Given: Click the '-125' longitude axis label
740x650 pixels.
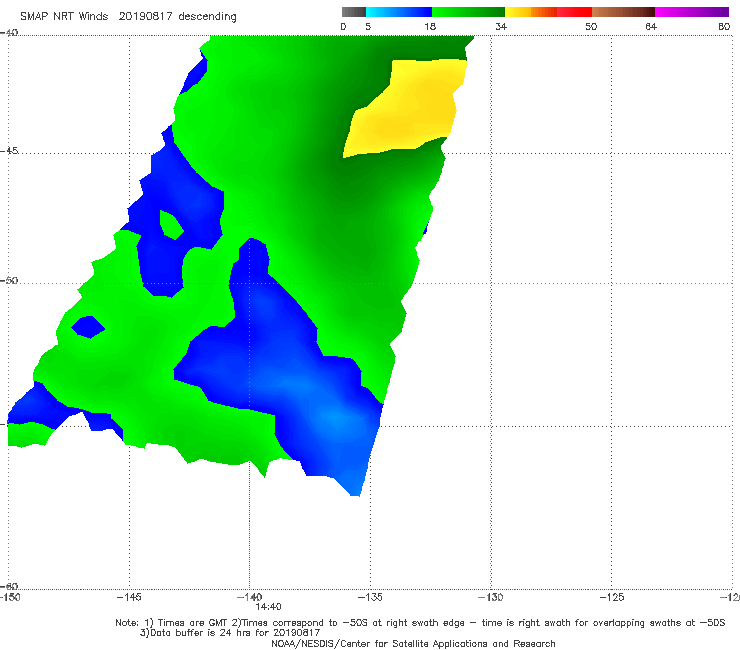Looking at the screenshot, I should point(611,597).
